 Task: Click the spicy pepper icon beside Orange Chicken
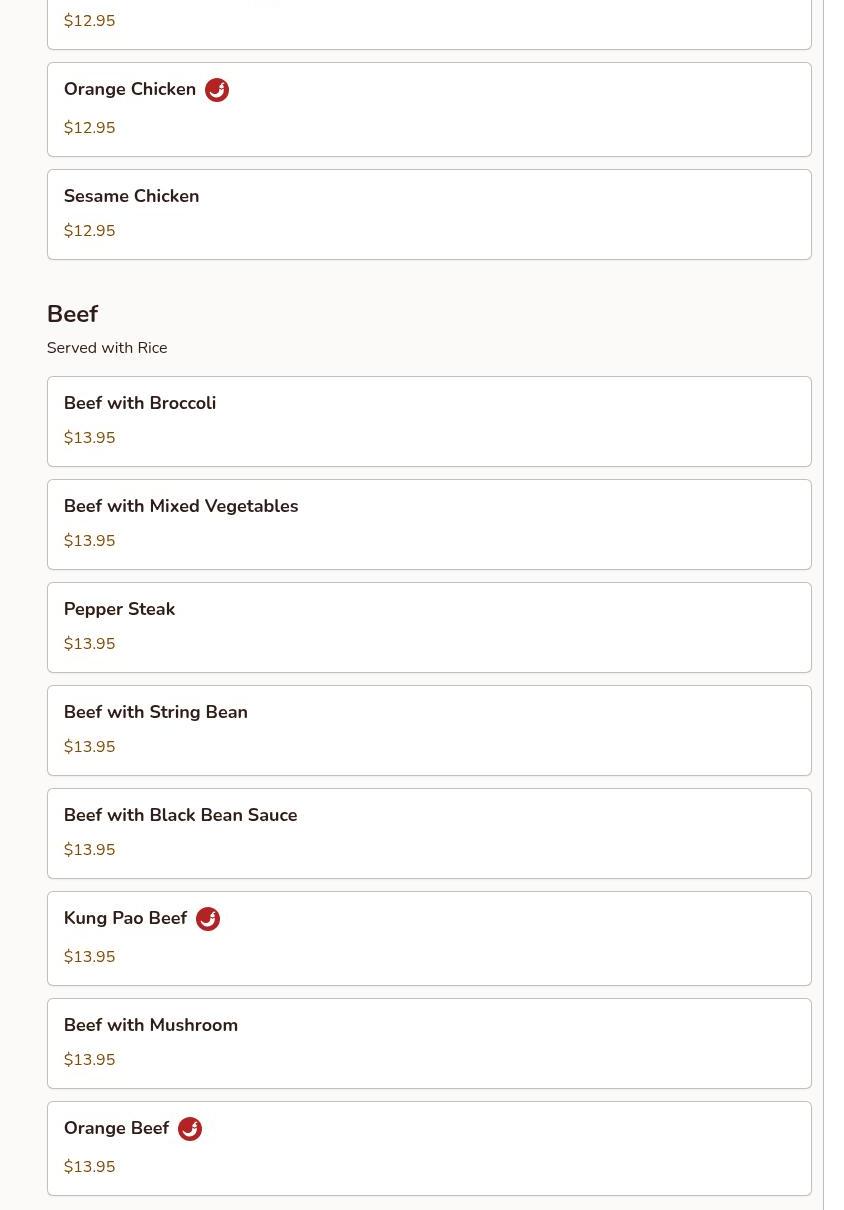[217, 90]
